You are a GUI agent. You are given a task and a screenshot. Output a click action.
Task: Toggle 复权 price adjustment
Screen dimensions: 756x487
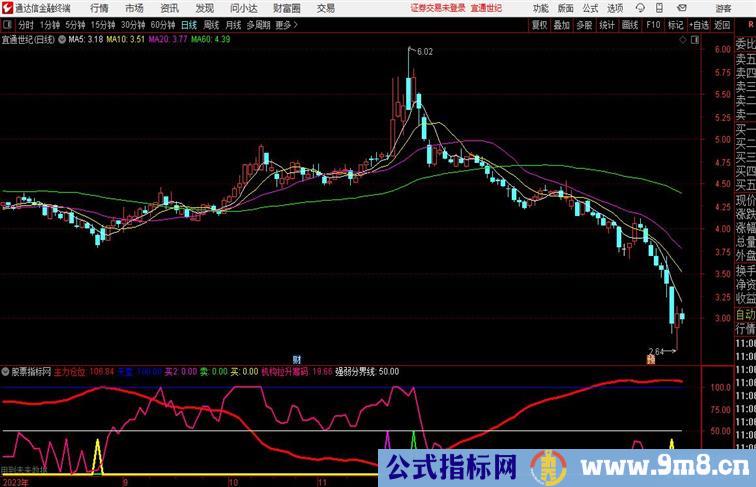click(540, 25)
